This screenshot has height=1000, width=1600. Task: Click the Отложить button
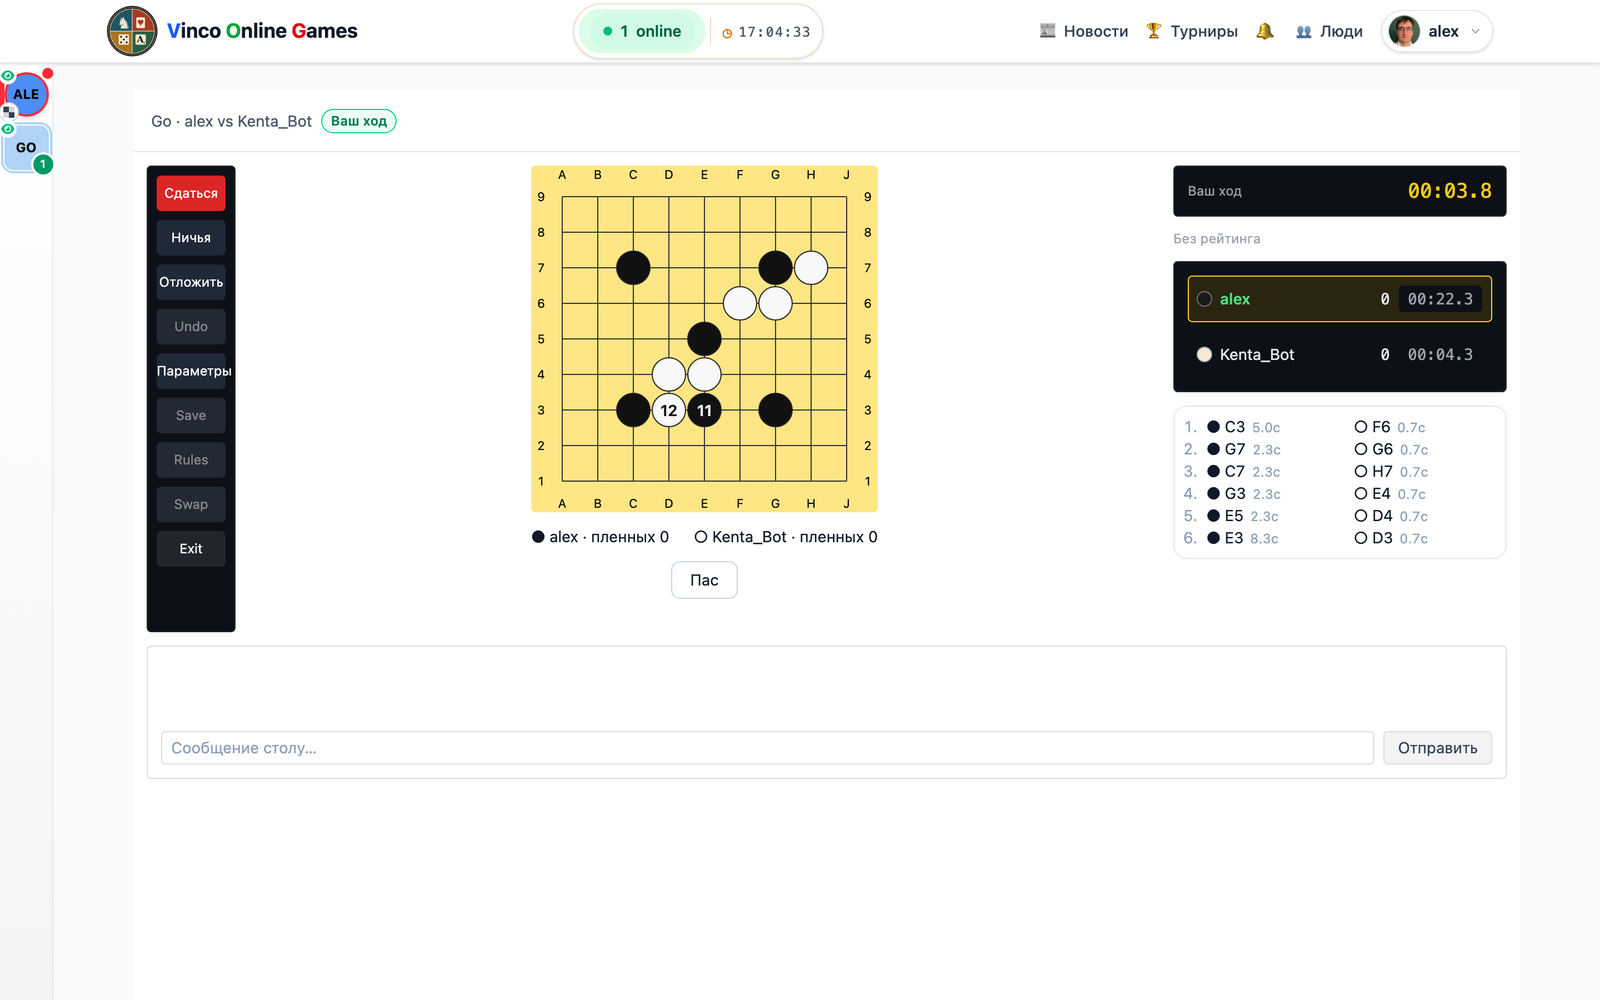[191, 282]
